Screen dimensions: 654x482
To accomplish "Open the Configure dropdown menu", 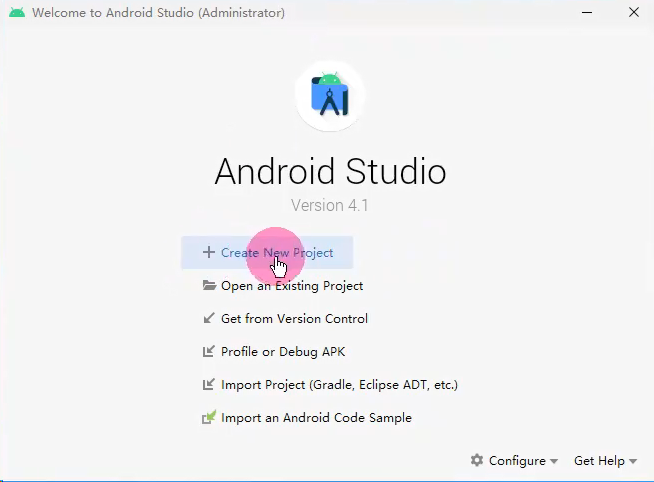I will coord(514,461).
